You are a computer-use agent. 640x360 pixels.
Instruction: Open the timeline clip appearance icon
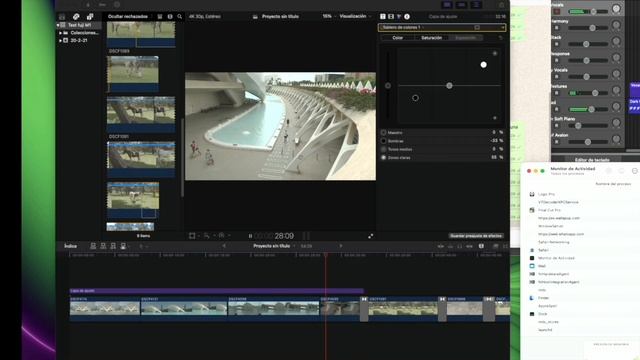coord(481,247)
